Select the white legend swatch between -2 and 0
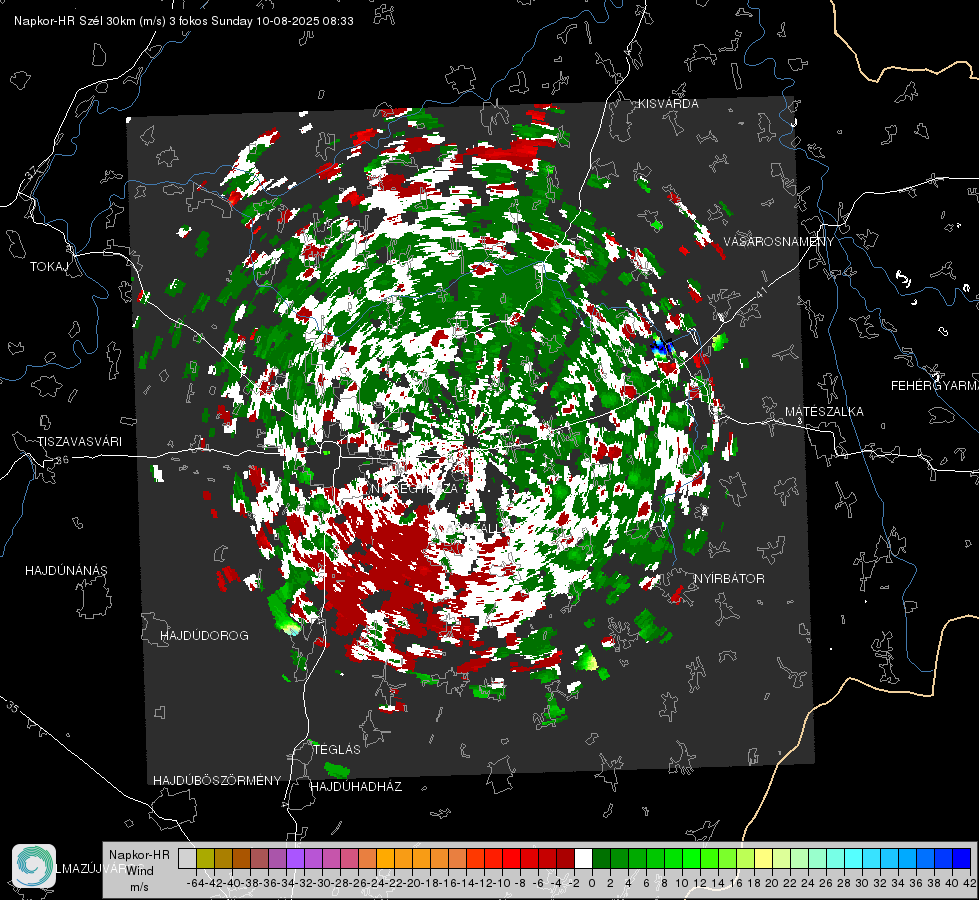979x900 pixels. tap(583, 858)
